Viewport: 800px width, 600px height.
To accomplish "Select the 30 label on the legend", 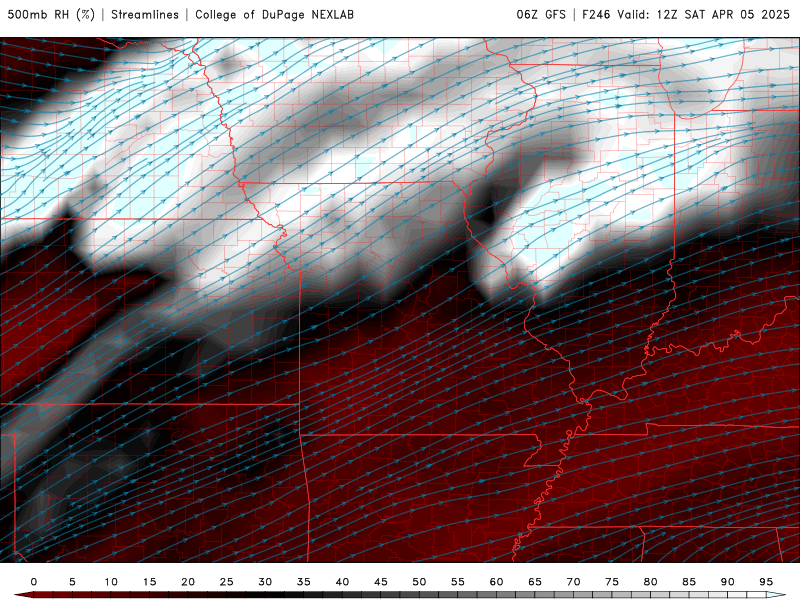I will 265,582.
